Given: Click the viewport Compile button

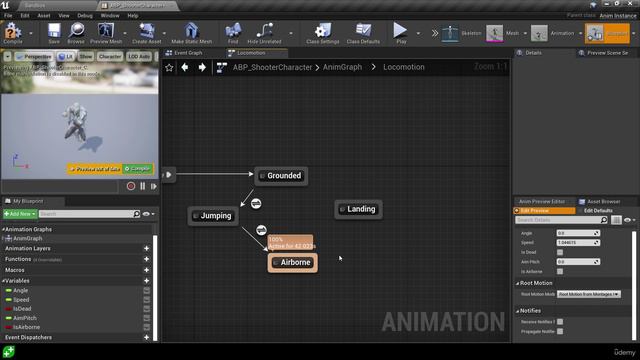Looking at the screenshot, I should pos(138,169).
